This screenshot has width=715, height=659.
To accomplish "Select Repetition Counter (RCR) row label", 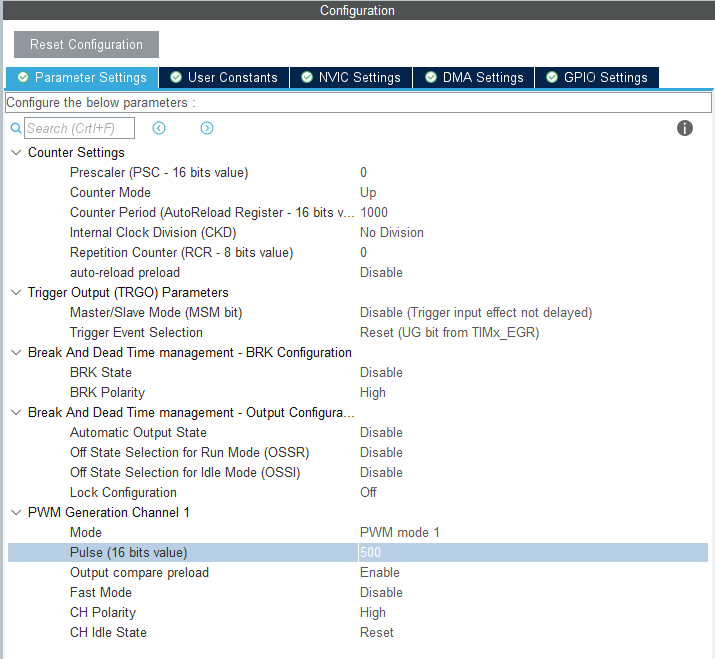I will (x=181, y=253).
